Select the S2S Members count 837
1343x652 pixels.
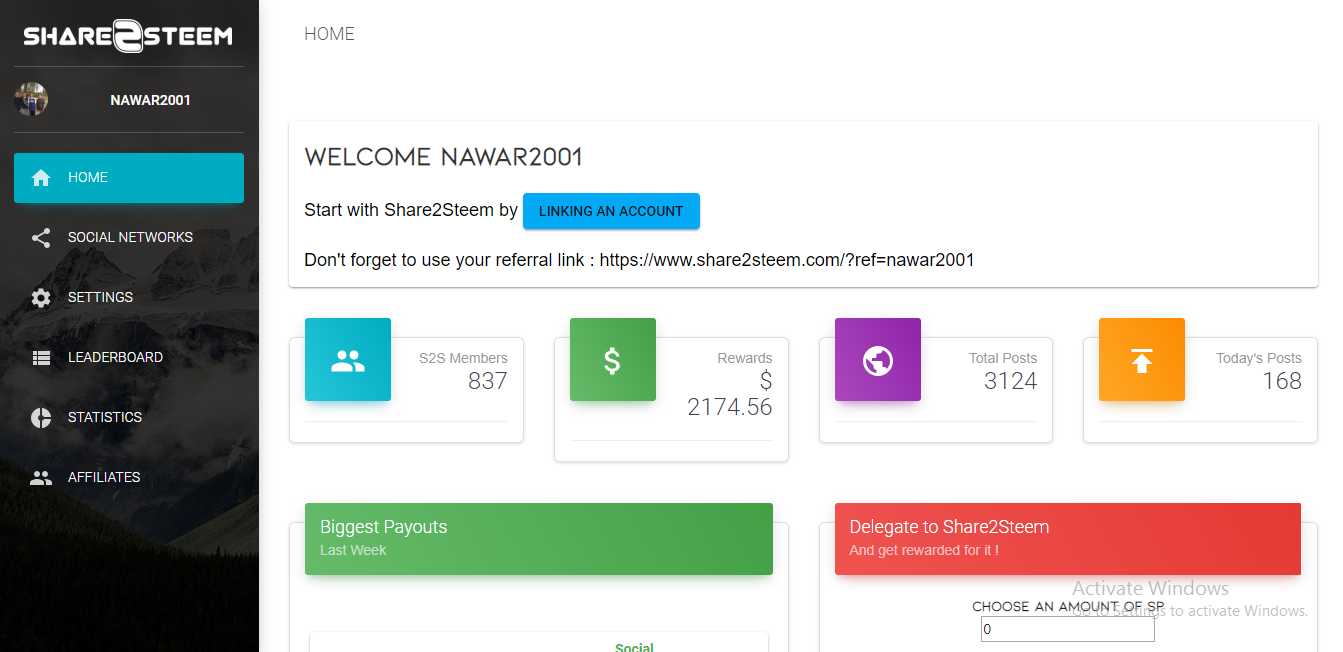pos(488,381)
